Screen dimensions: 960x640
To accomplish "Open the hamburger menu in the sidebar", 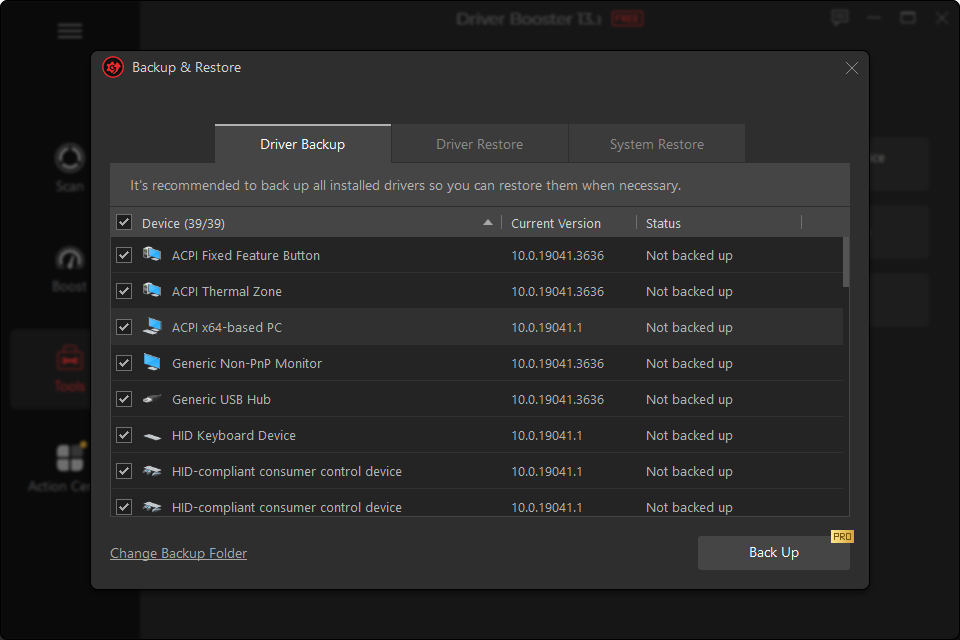I will click(x=70, y=31).
